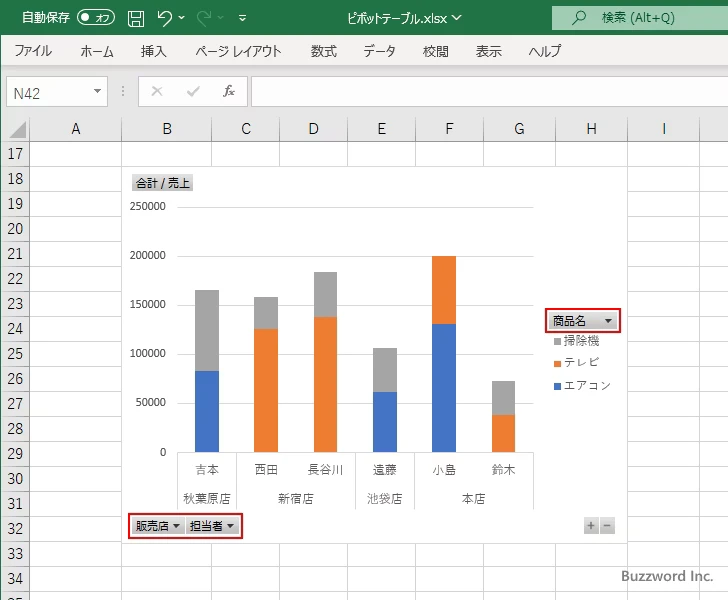This screenshot has width=728, height=600.
Task: Open the ファイル menu
Action: coord(33,51)
